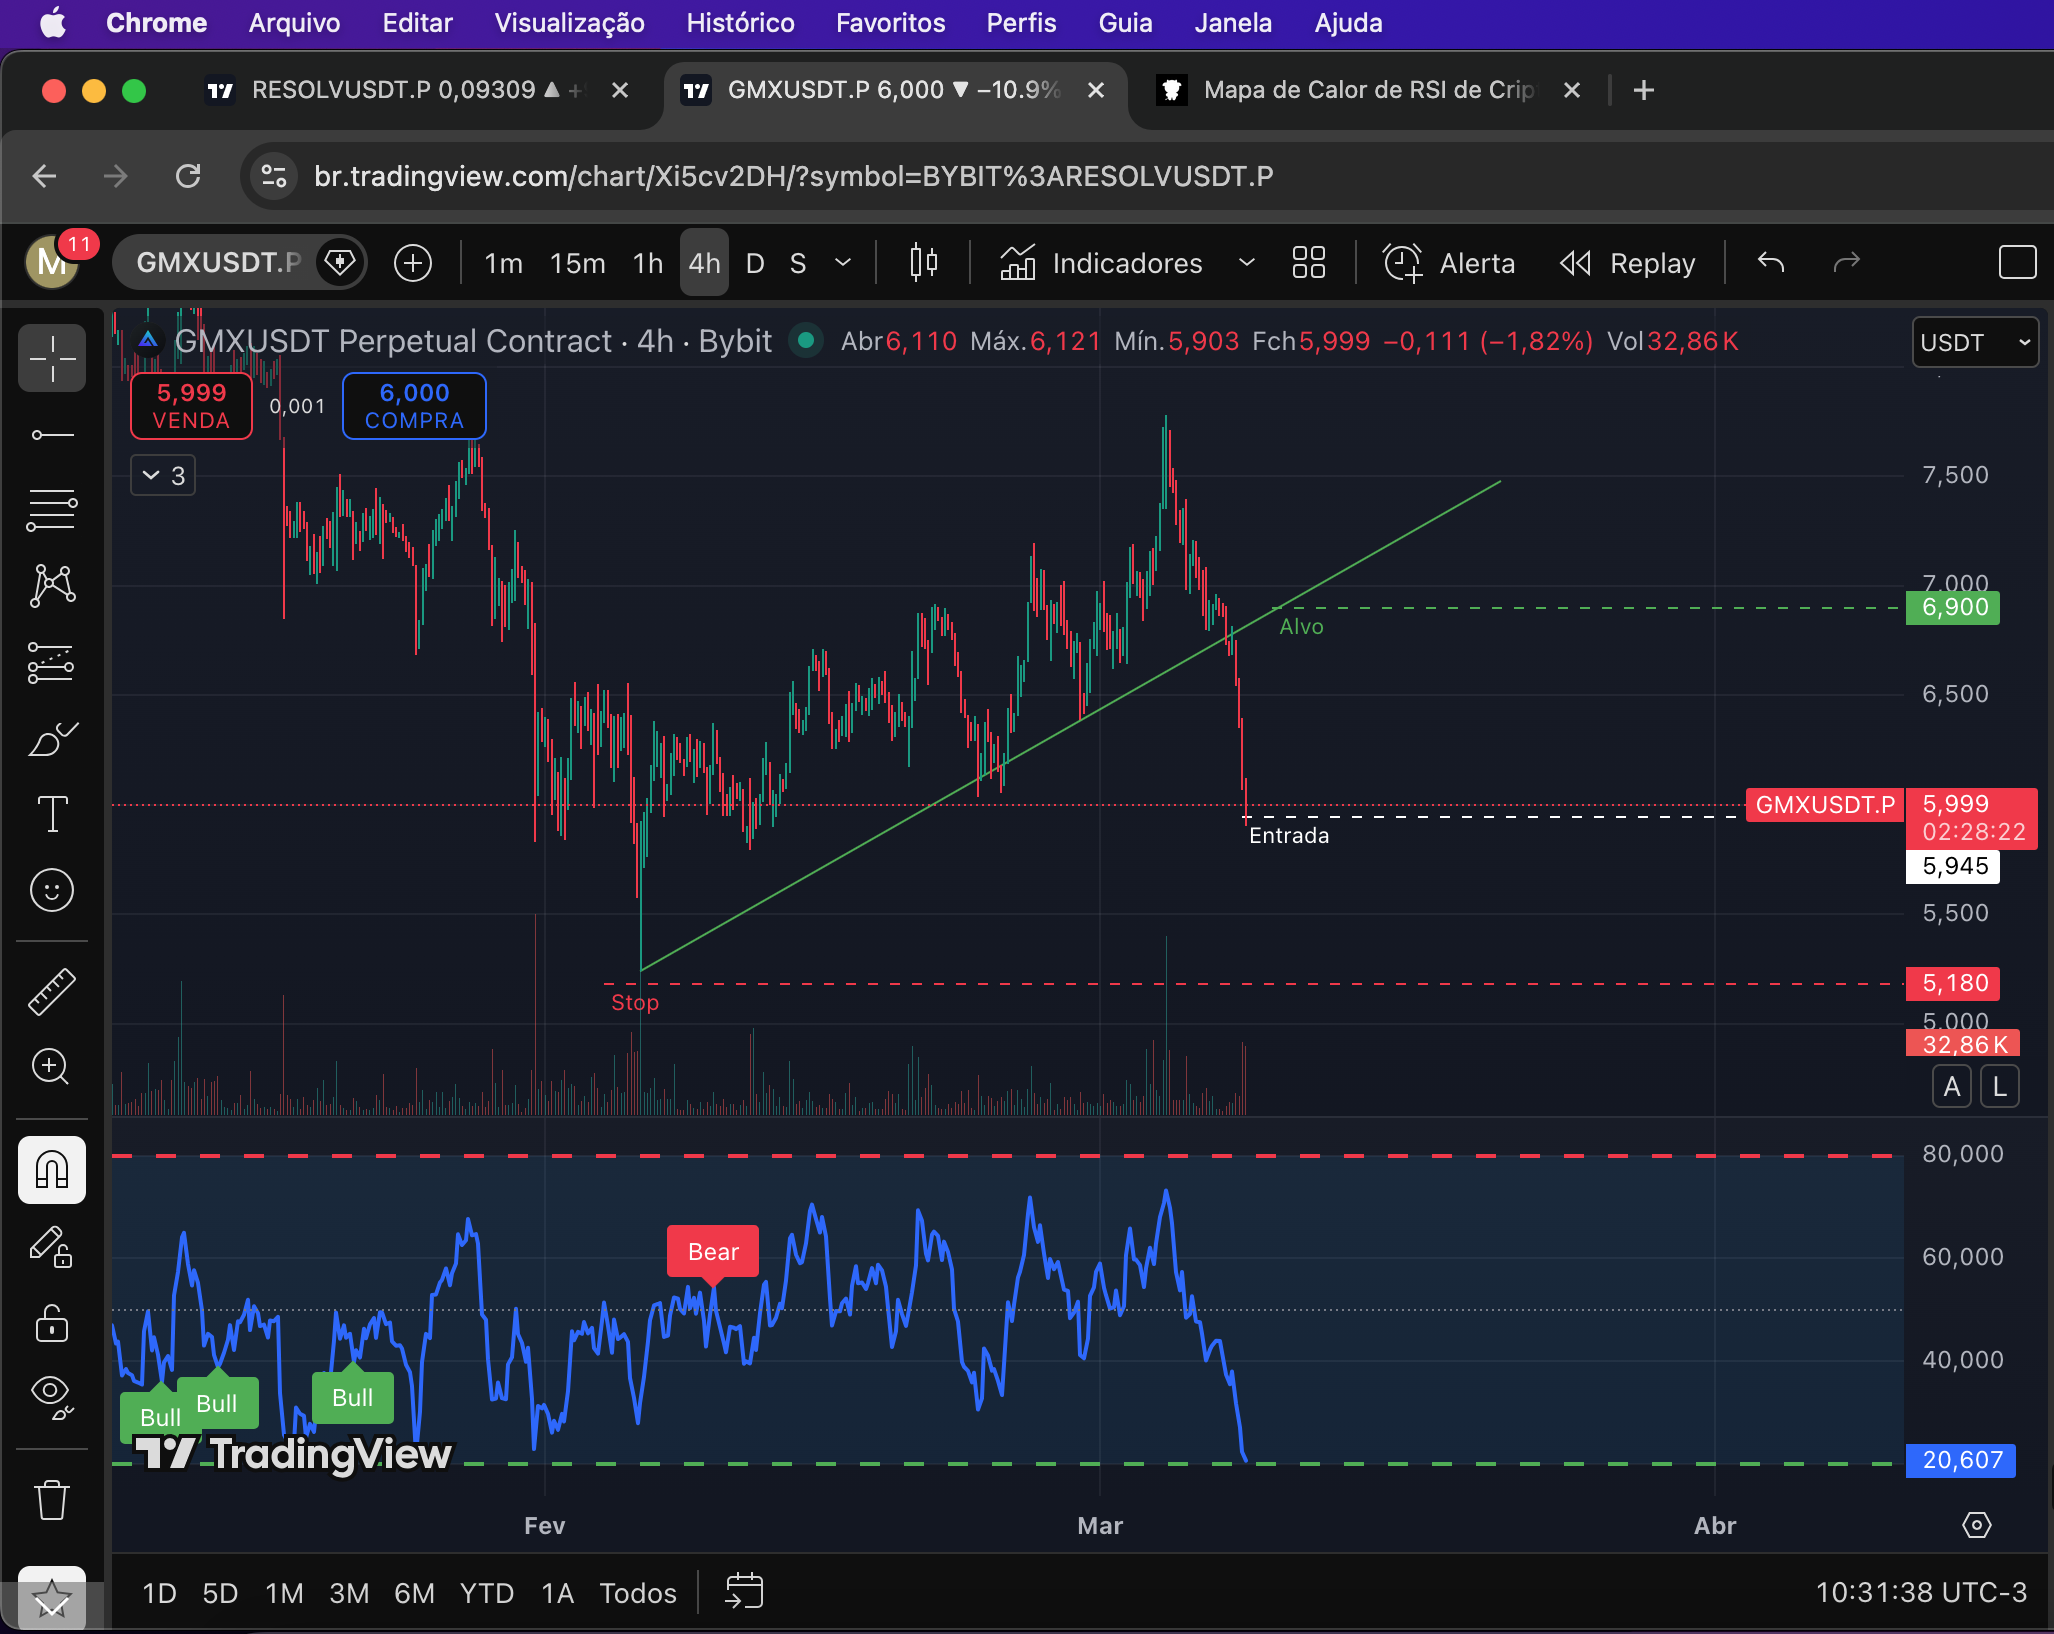
Task: Switch to the RESOLVUSDT.P browser tab
Action: (x=395, y=90)
